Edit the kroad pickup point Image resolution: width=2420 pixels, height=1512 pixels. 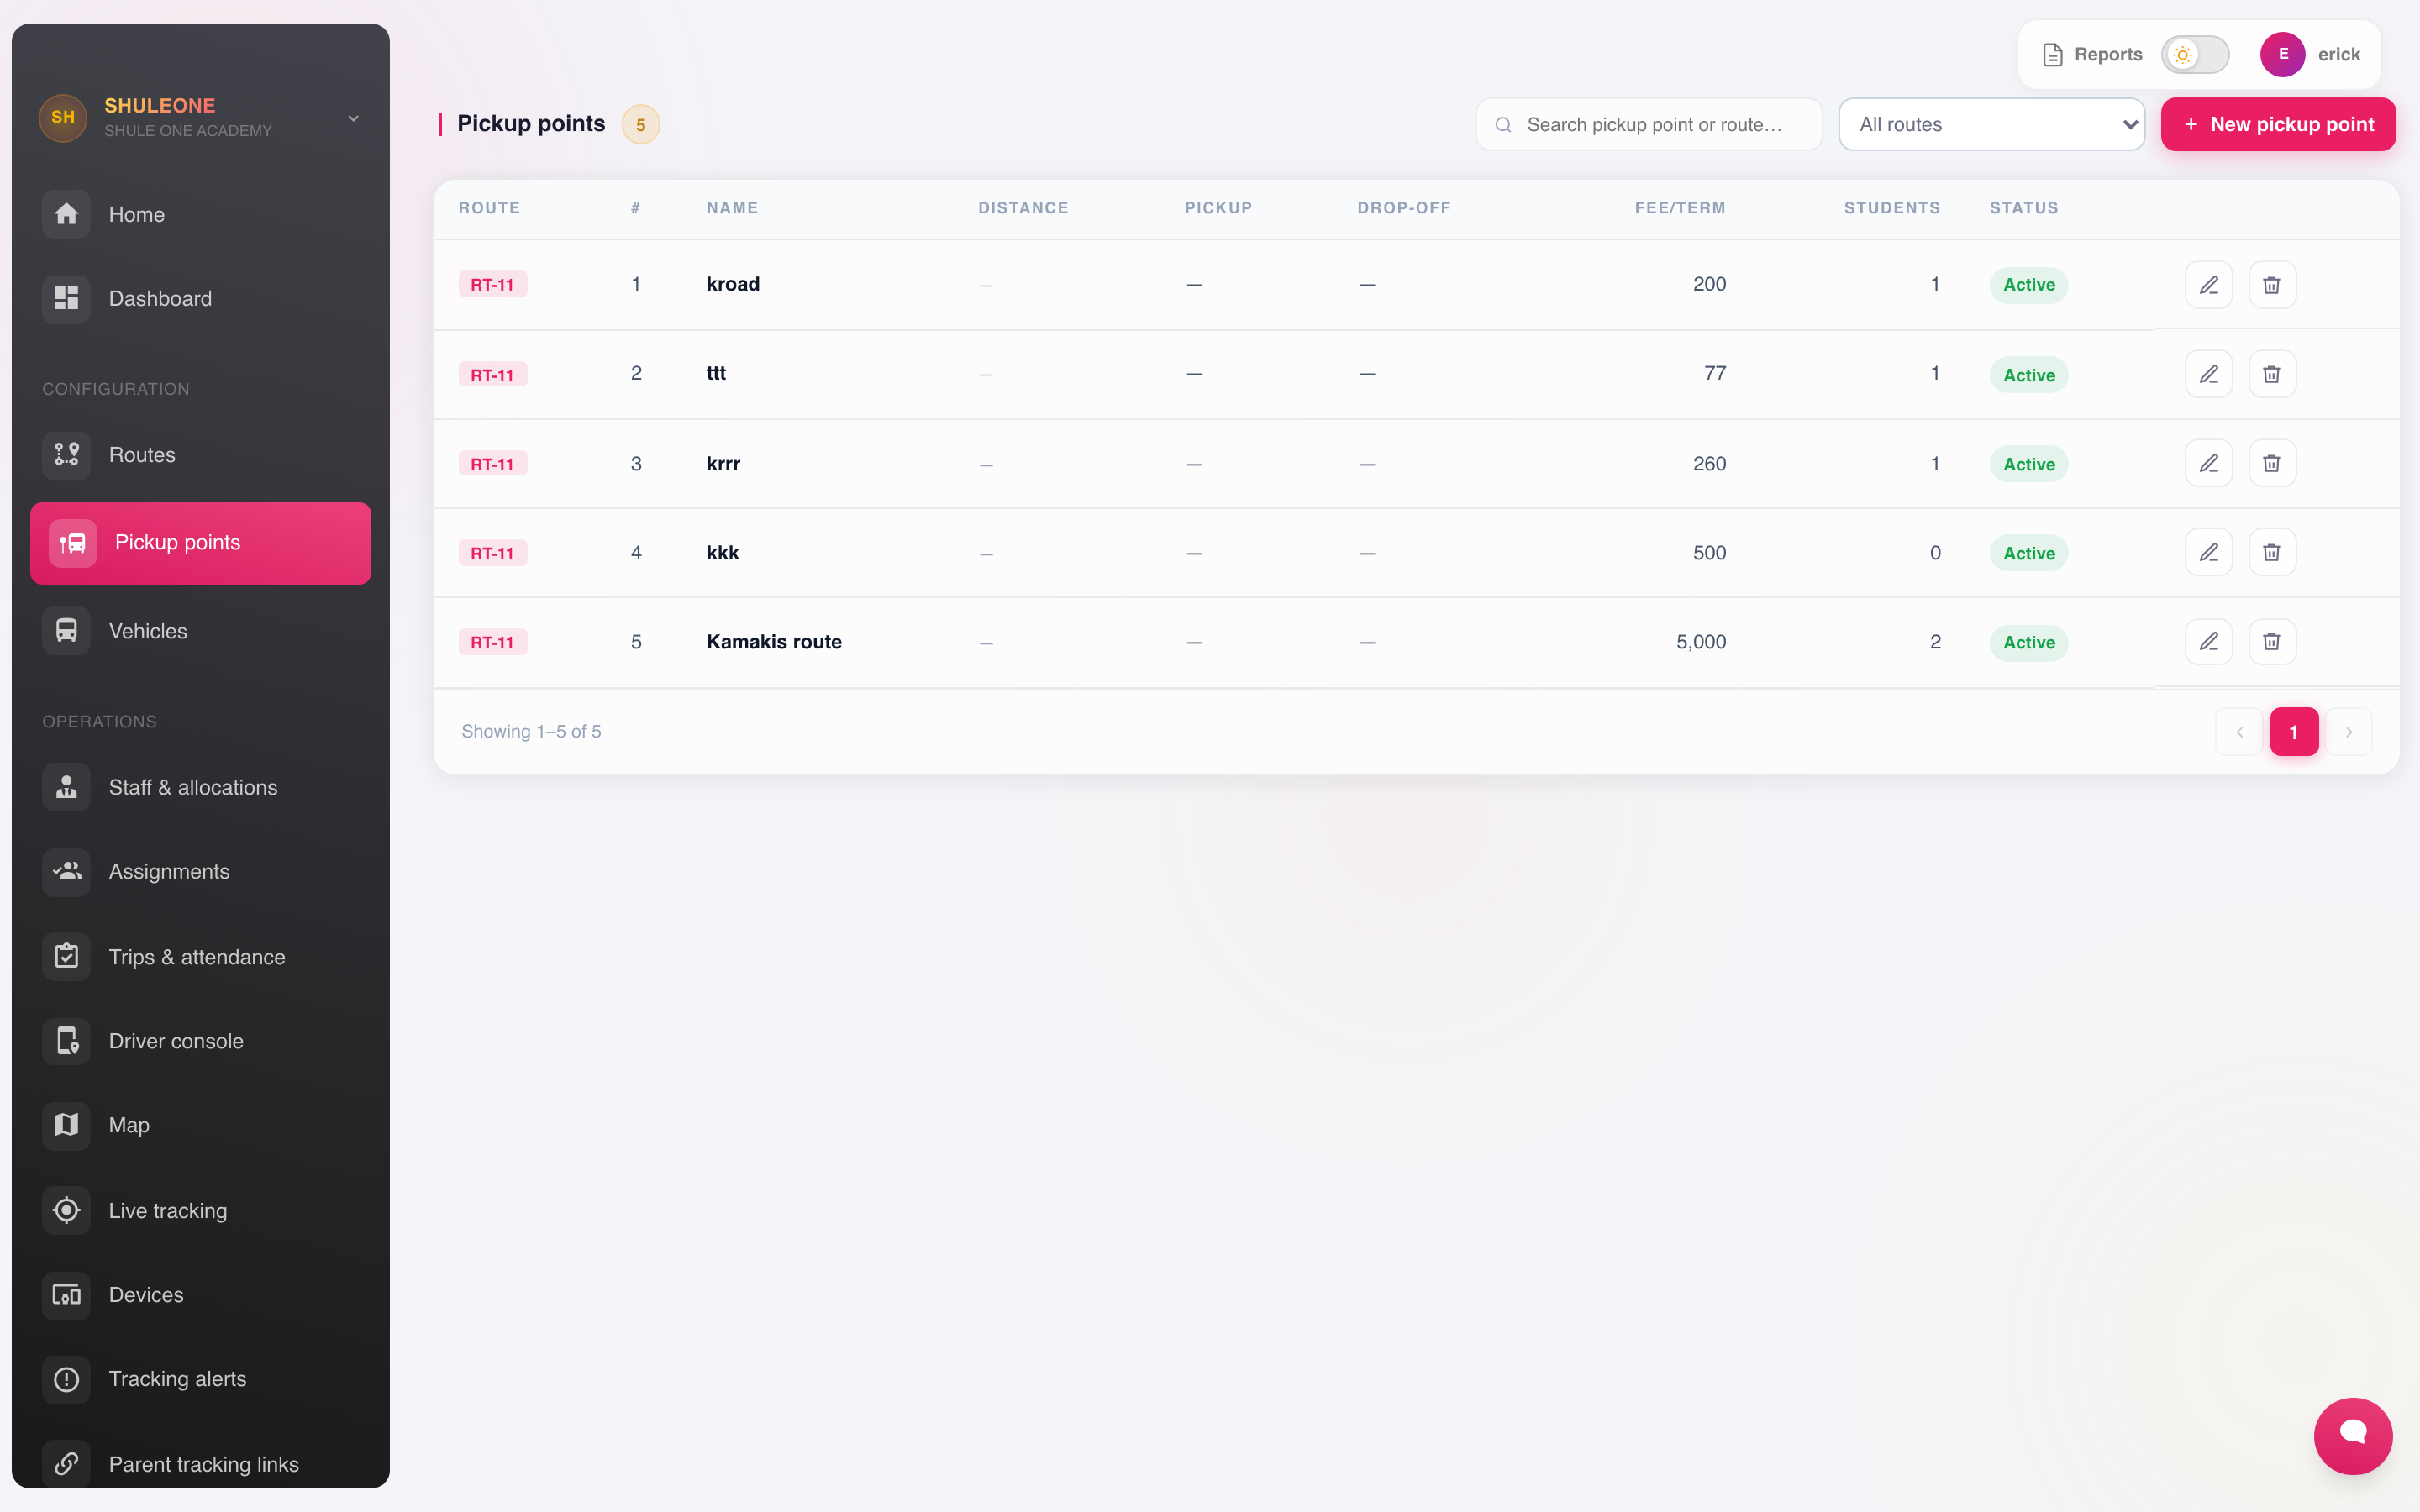tap(2209, 285)
